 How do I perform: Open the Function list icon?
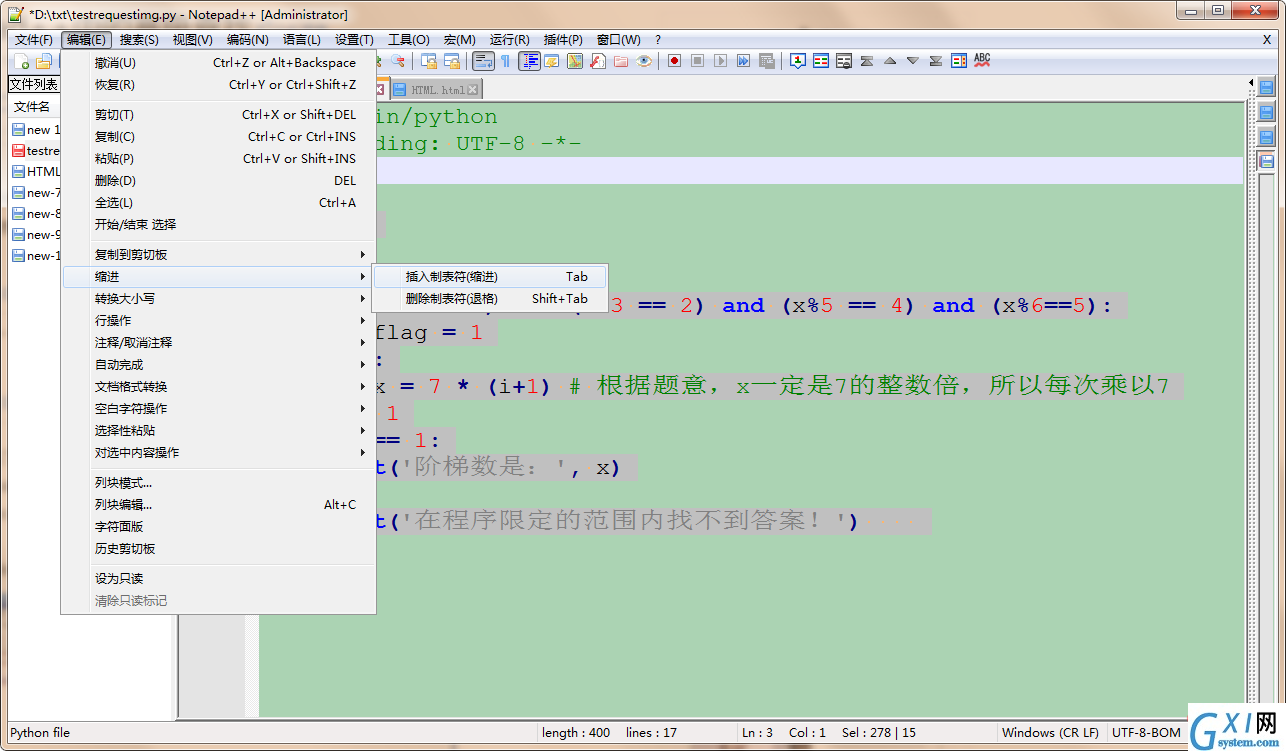pos(598,61)
